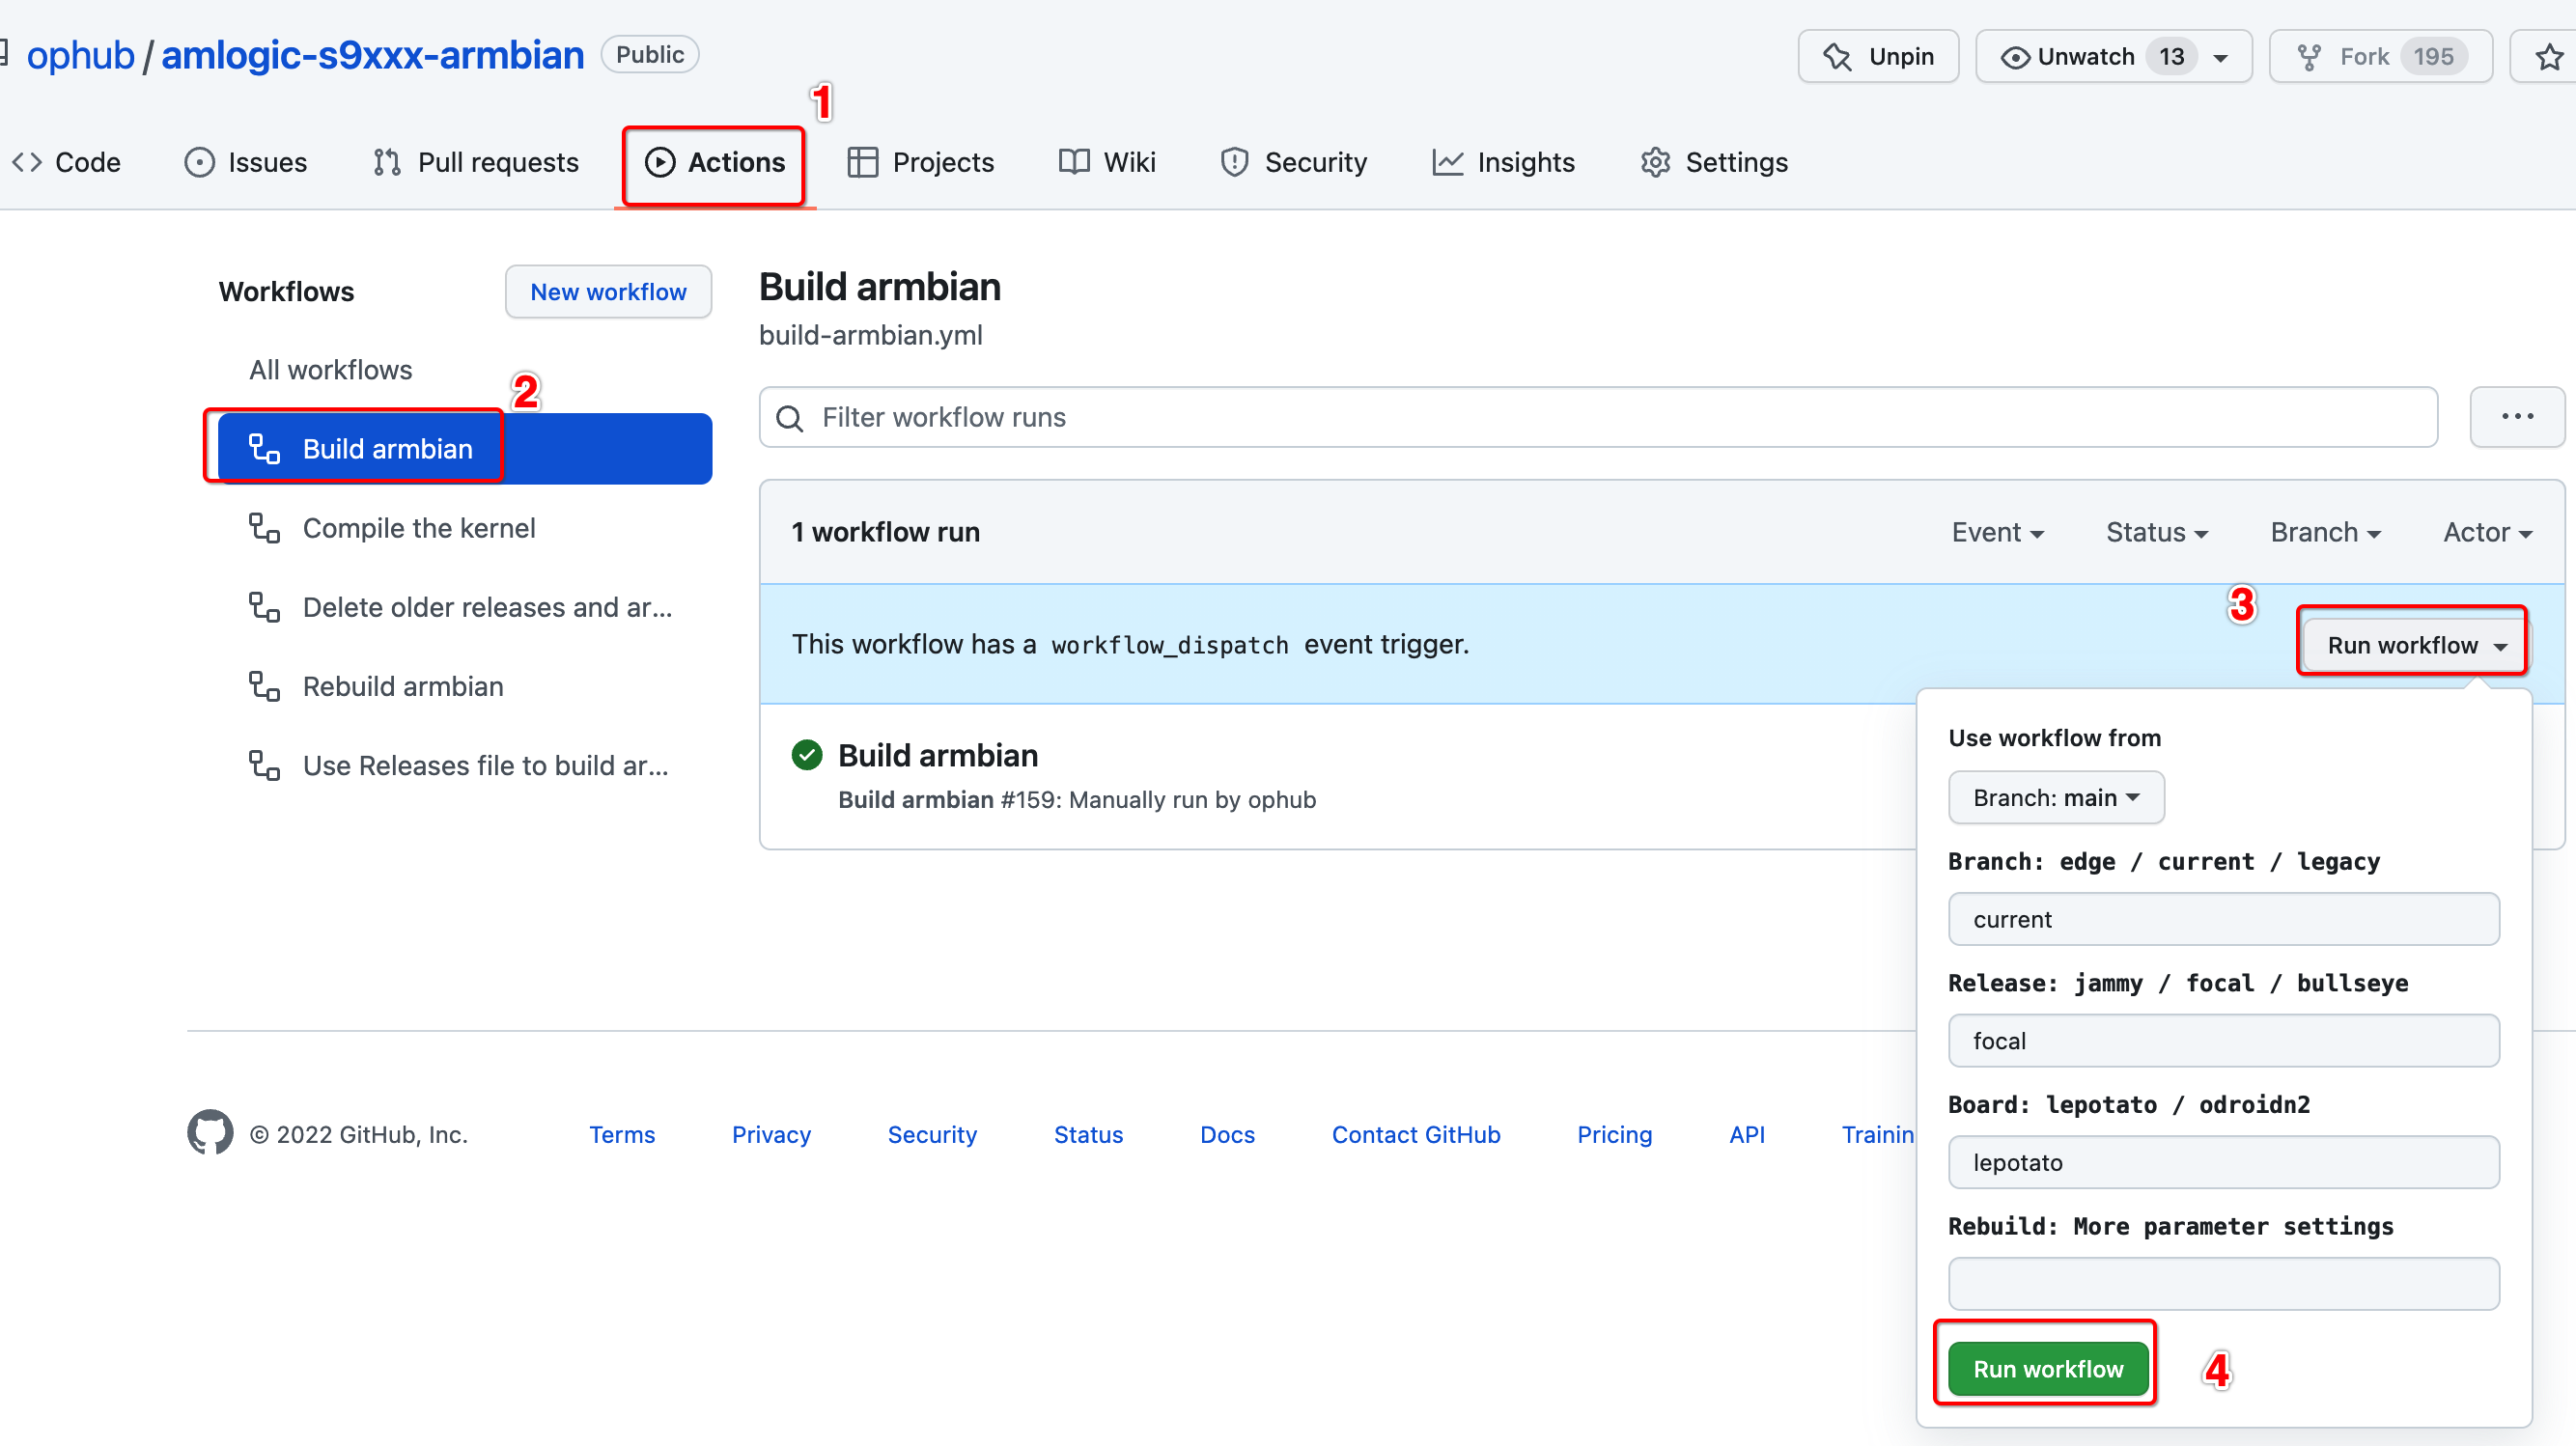Select the Actions menu tab
2576x1446 pixels.
(x=714, y=161)
